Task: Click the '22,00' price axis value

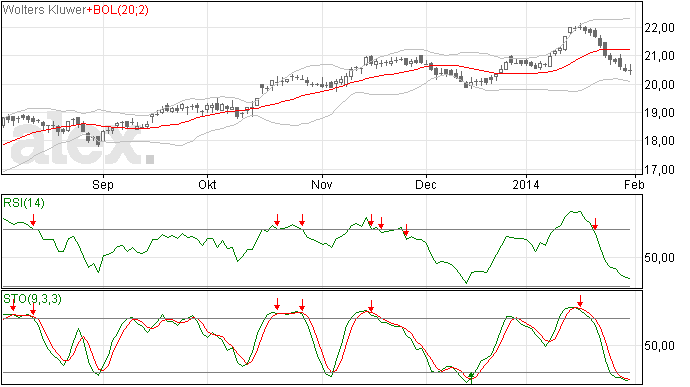Action: [x=659, y=28]
